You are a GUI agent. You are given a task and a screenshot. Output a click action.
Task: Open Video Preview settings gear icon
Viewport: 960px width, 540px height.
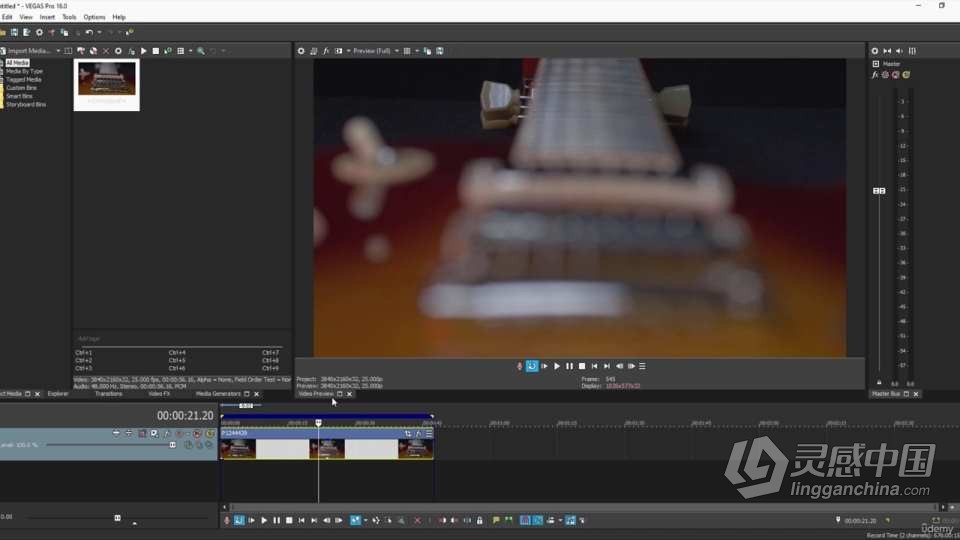point(301,51)
